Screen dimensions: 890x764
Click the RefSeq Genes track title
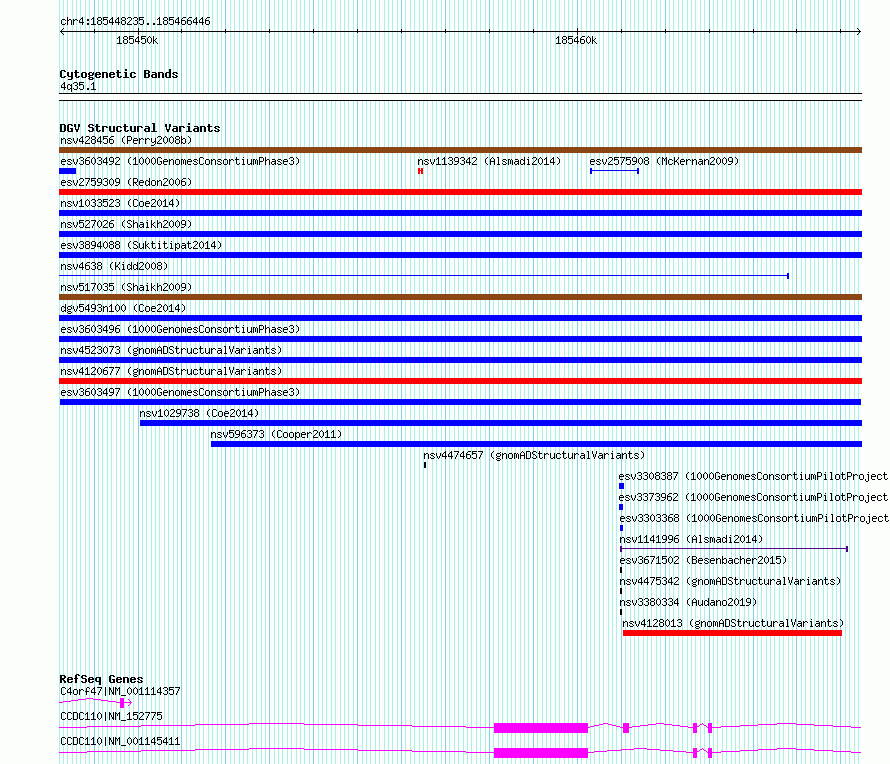[x=101, y=679]
